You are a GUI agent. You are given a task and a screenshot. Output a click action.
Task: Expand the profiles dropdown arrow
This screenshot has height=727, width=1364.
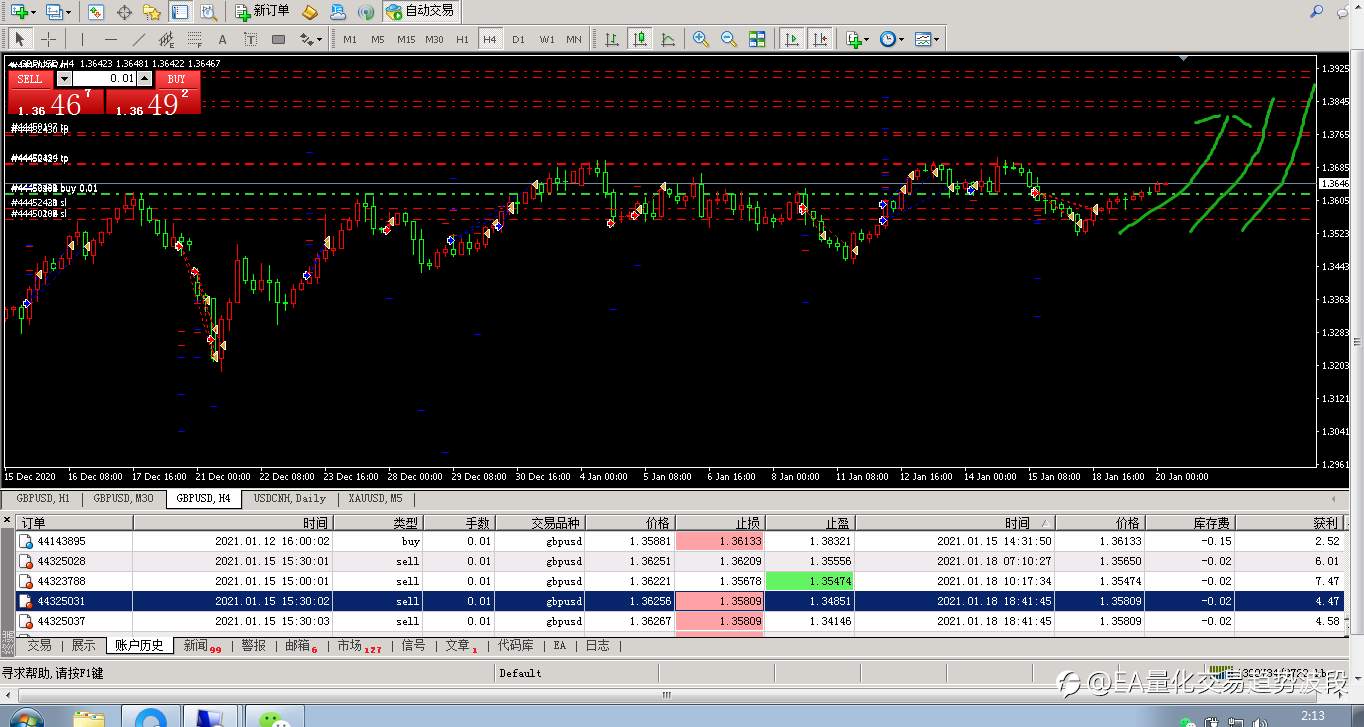pyautogui.click(x=68, y=13)
